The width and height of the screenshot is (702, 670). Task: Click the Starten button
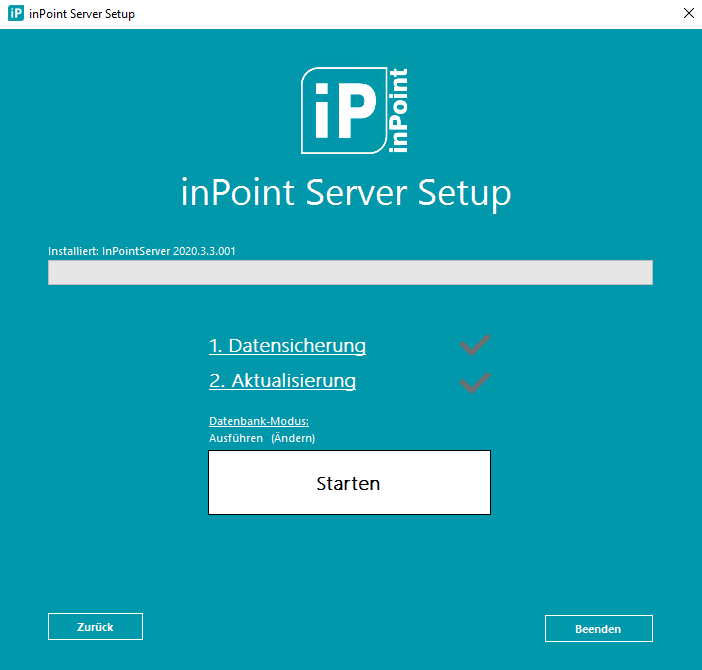(349, 482)
